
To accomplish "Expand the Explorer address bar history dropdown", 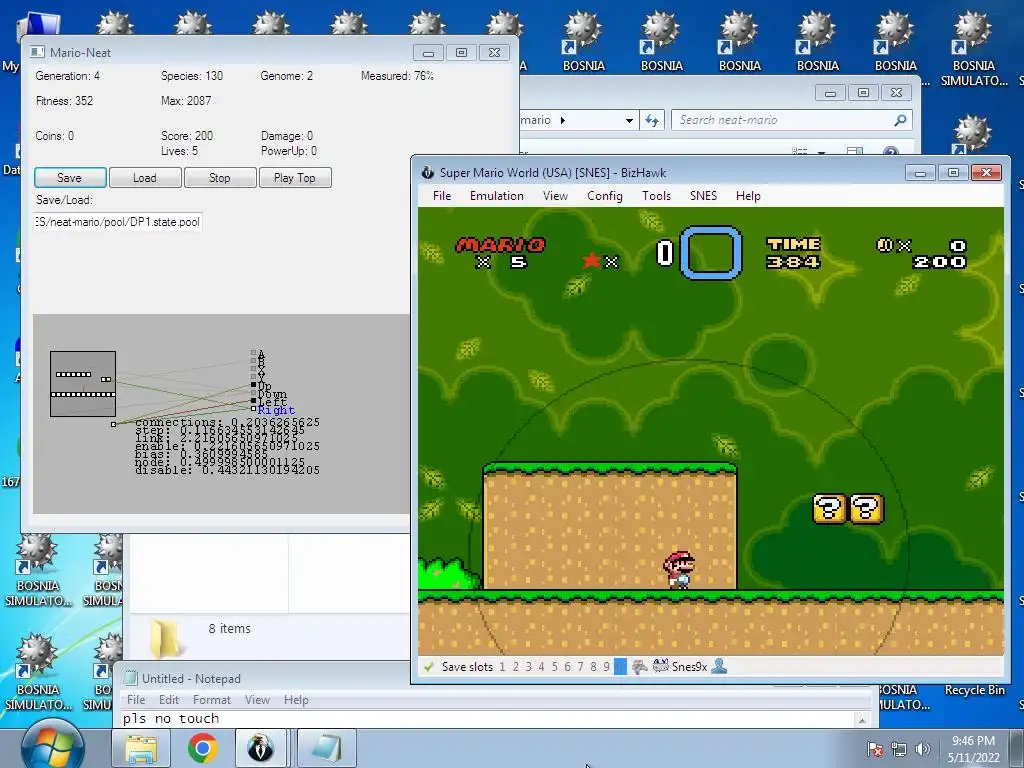I will click(x=629, y=120).
